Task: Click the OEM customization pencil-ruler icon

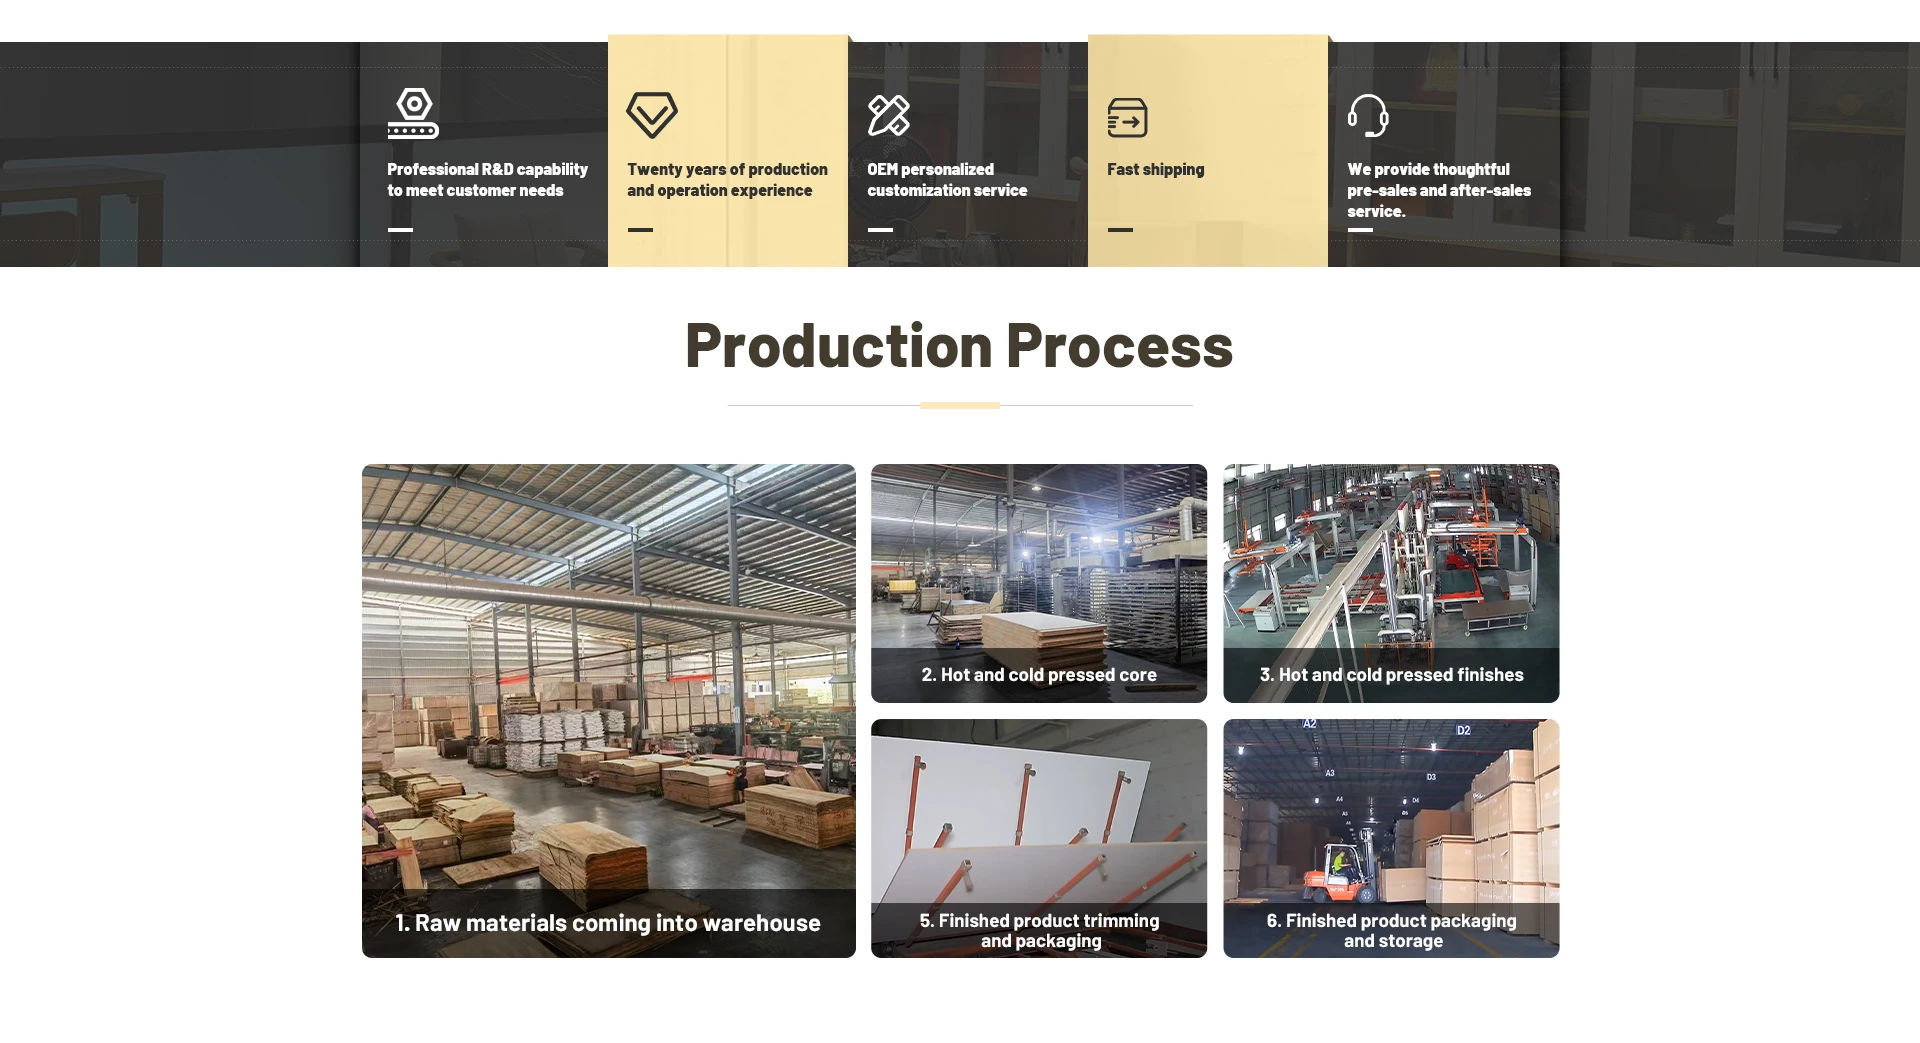Action: tap(889, 115)
